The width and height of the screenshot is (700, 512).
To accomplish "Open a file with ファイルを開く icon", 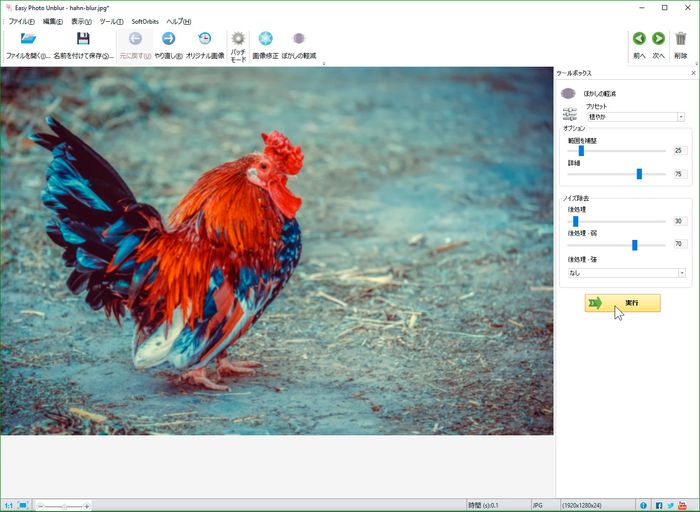I will coord(28,39).
